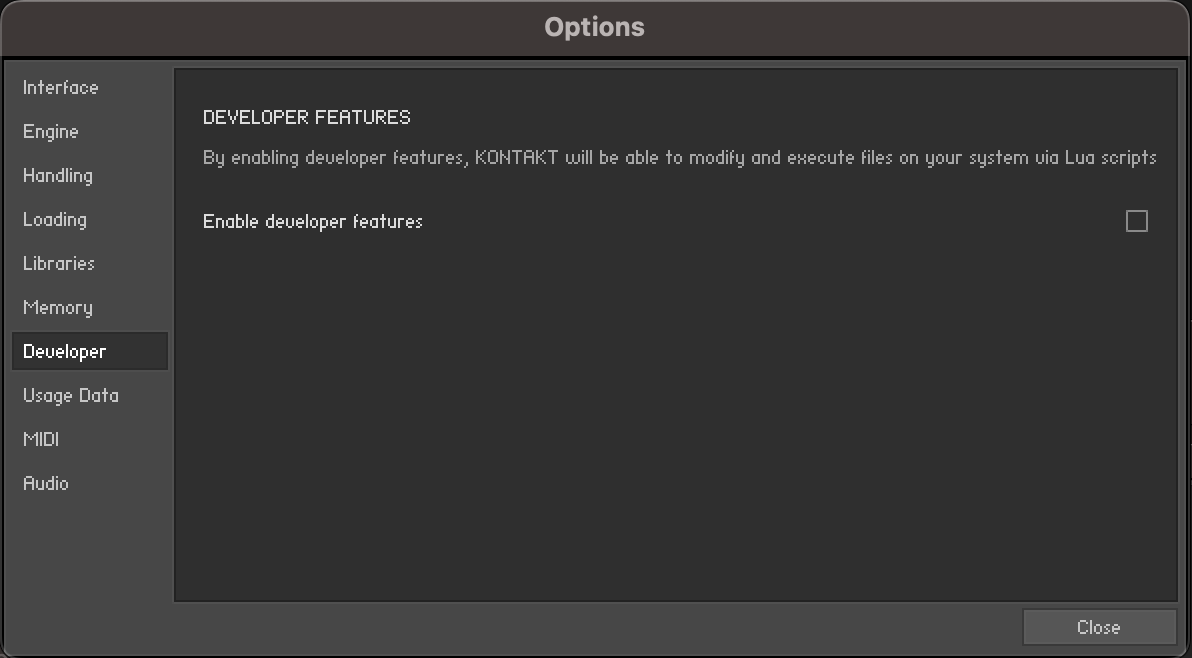Viewport: 1192px width, 658px height.
Task: Open the Libraries tab
Action: tap(59, 264)
